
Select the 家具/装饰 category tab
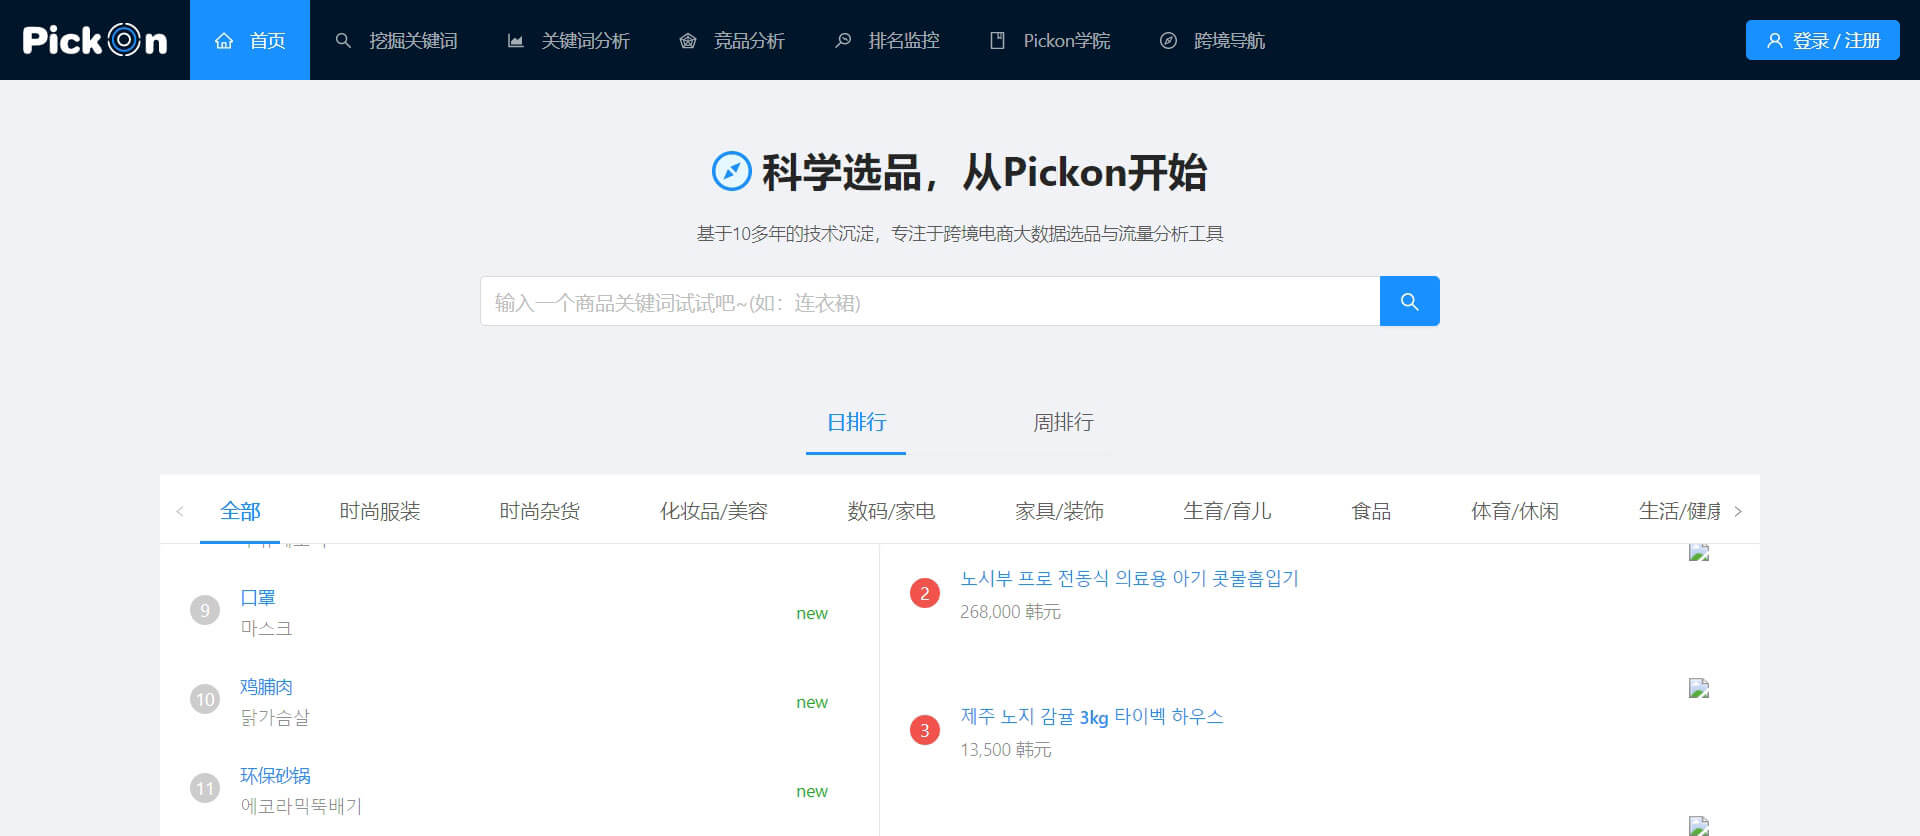[x=1060, y=511]
